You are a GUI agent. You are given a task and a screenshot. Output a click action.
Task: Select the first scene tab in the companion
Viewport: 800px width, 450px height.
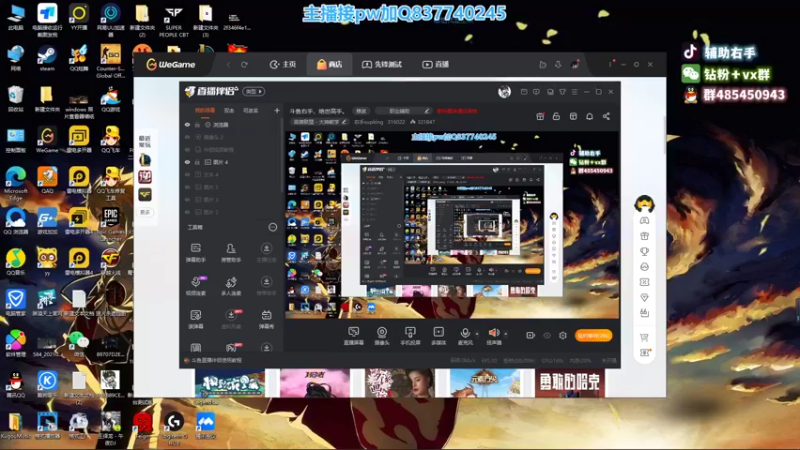(x=205, y=111)
